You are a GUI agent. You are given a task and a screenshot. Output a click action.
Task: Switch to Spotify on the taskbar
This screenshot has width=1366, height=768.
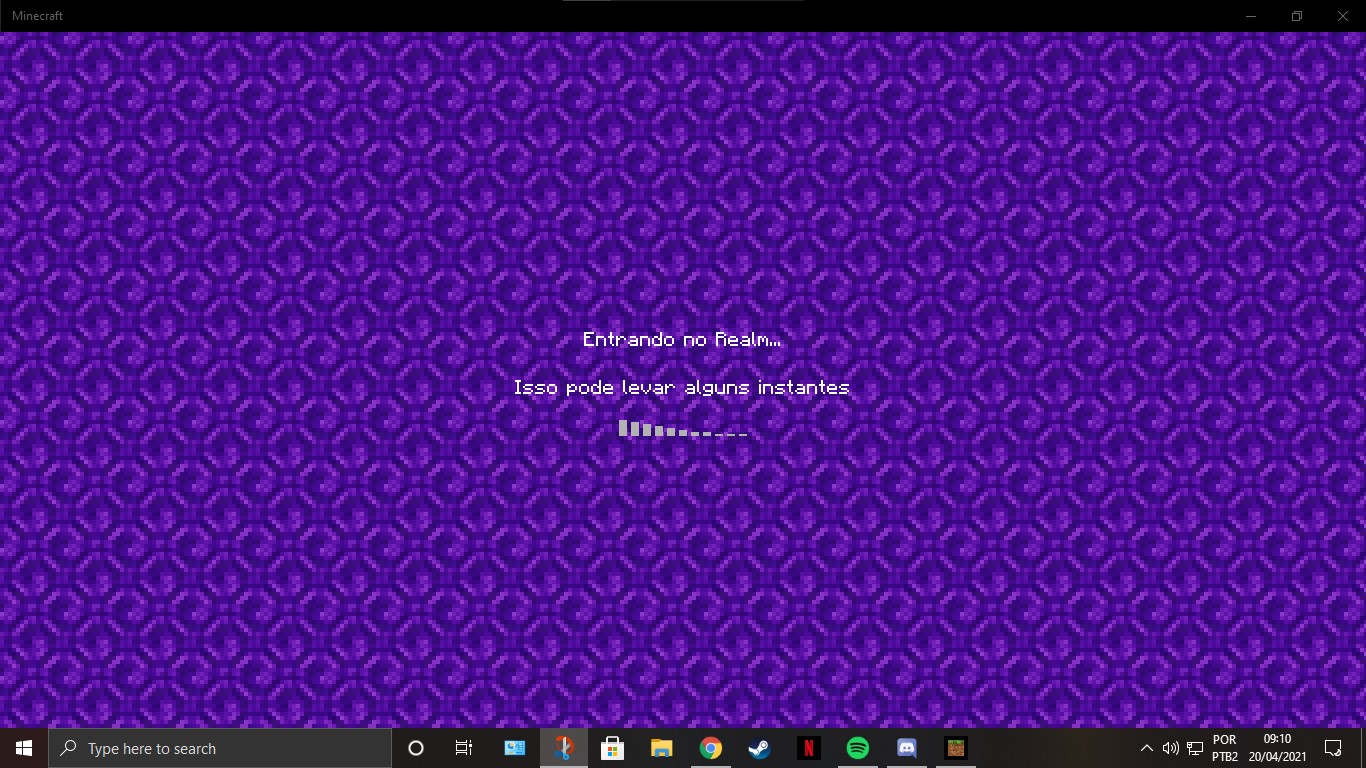(x=858, y=748)
